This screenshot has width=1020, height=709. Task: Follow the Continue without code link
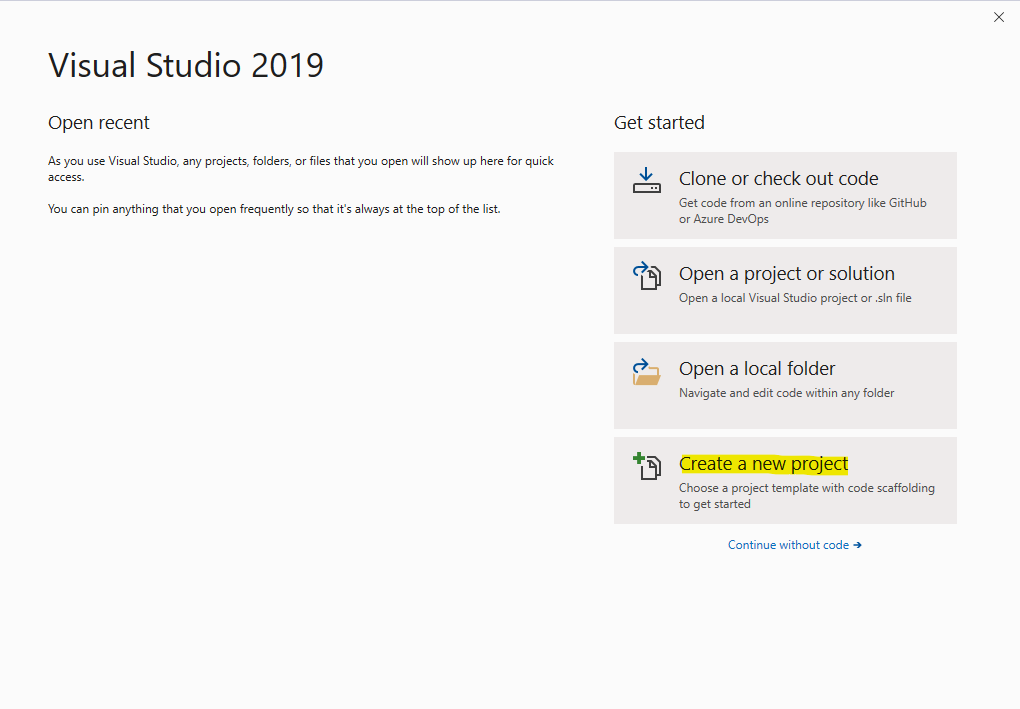[794, 545]
